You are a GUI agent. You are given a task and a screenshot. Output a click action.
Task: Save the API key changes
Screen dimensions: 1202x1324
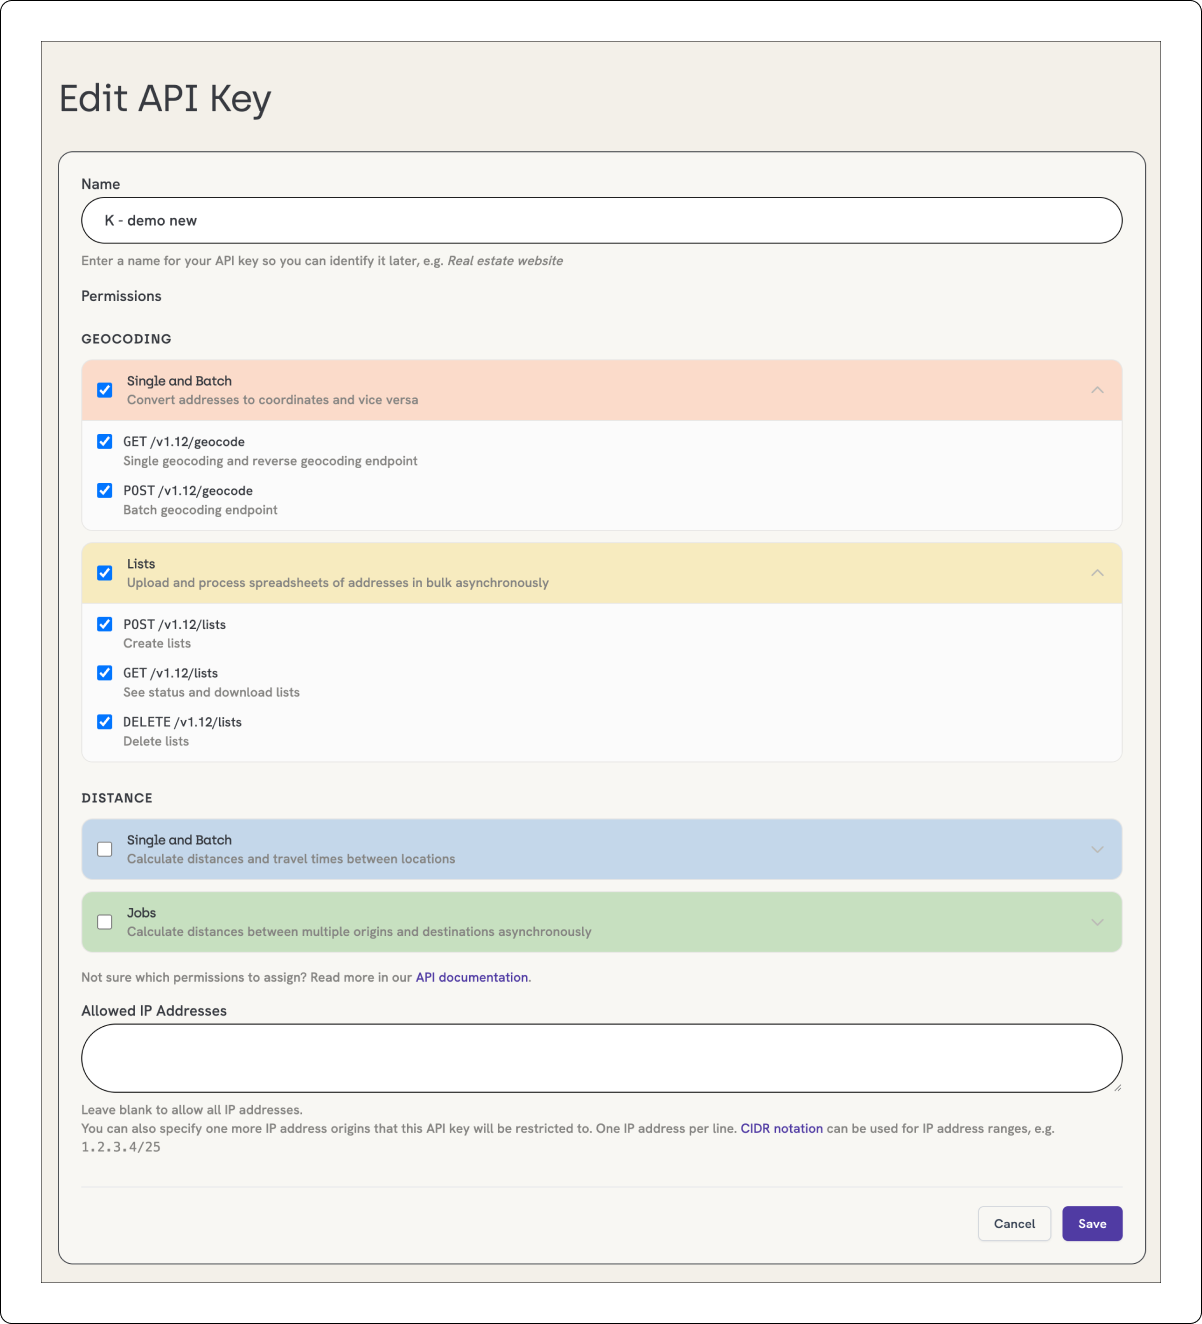pos(1092,1224)
